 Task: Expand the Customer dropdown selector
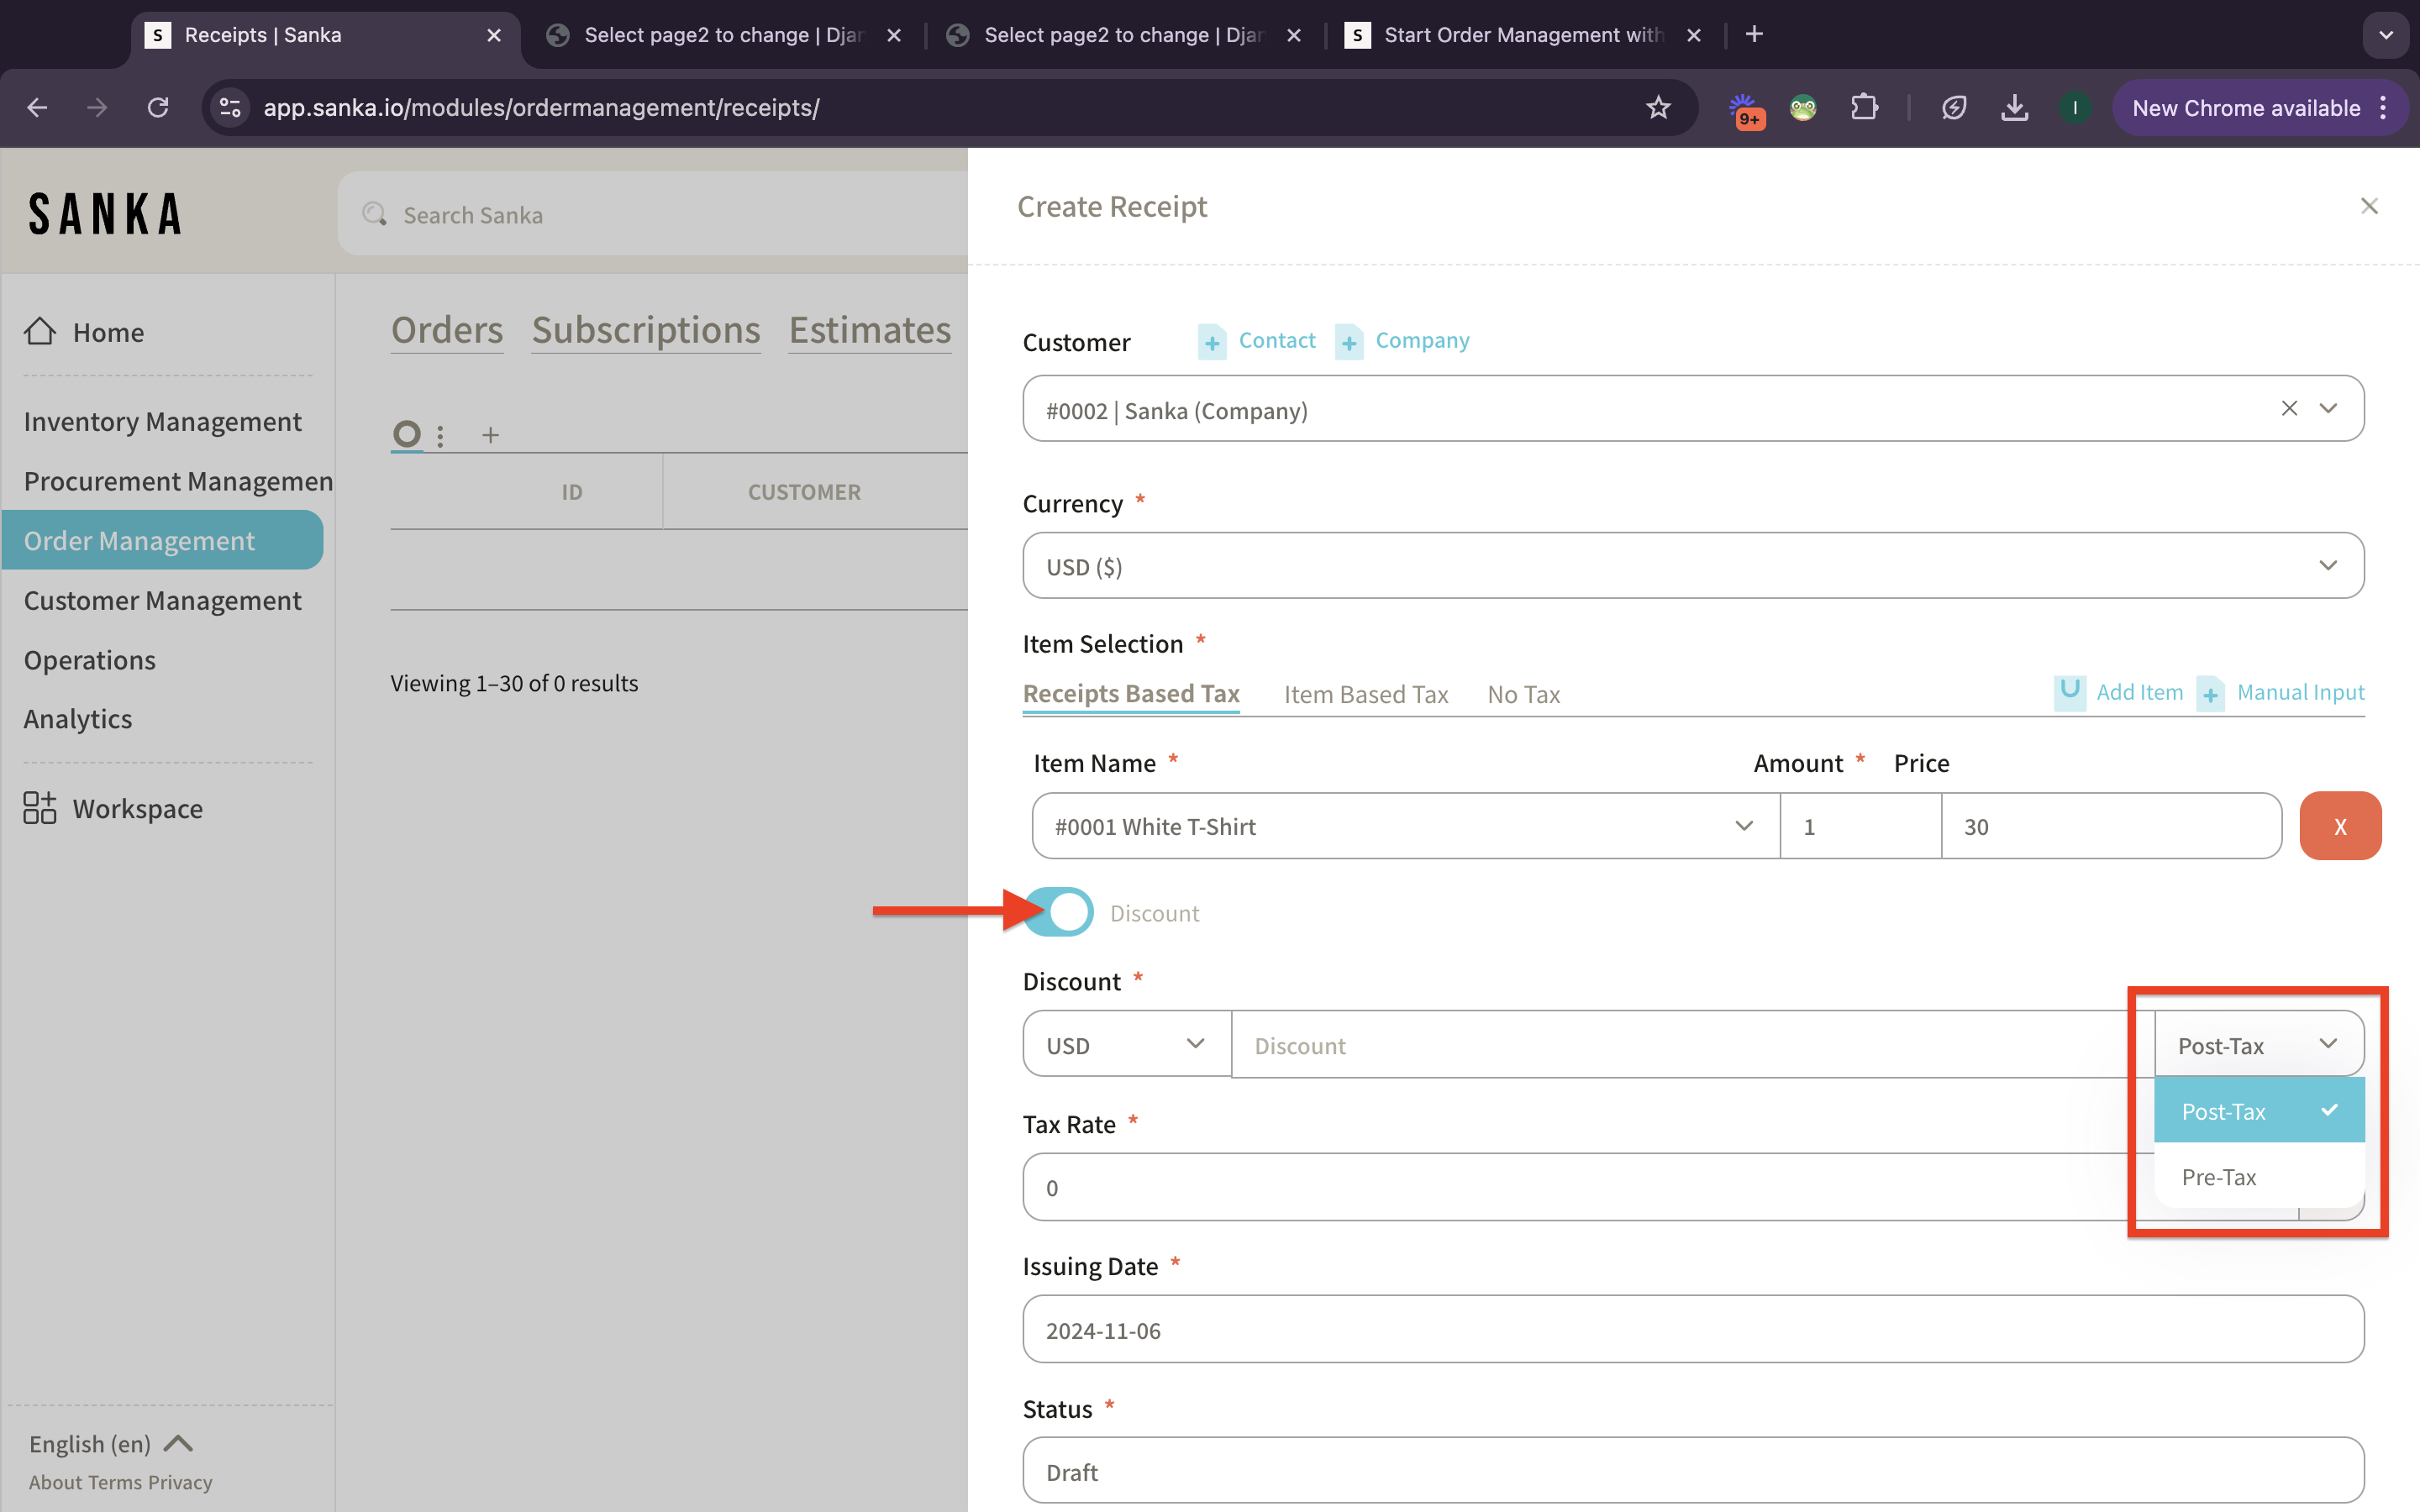point(2329,409)
